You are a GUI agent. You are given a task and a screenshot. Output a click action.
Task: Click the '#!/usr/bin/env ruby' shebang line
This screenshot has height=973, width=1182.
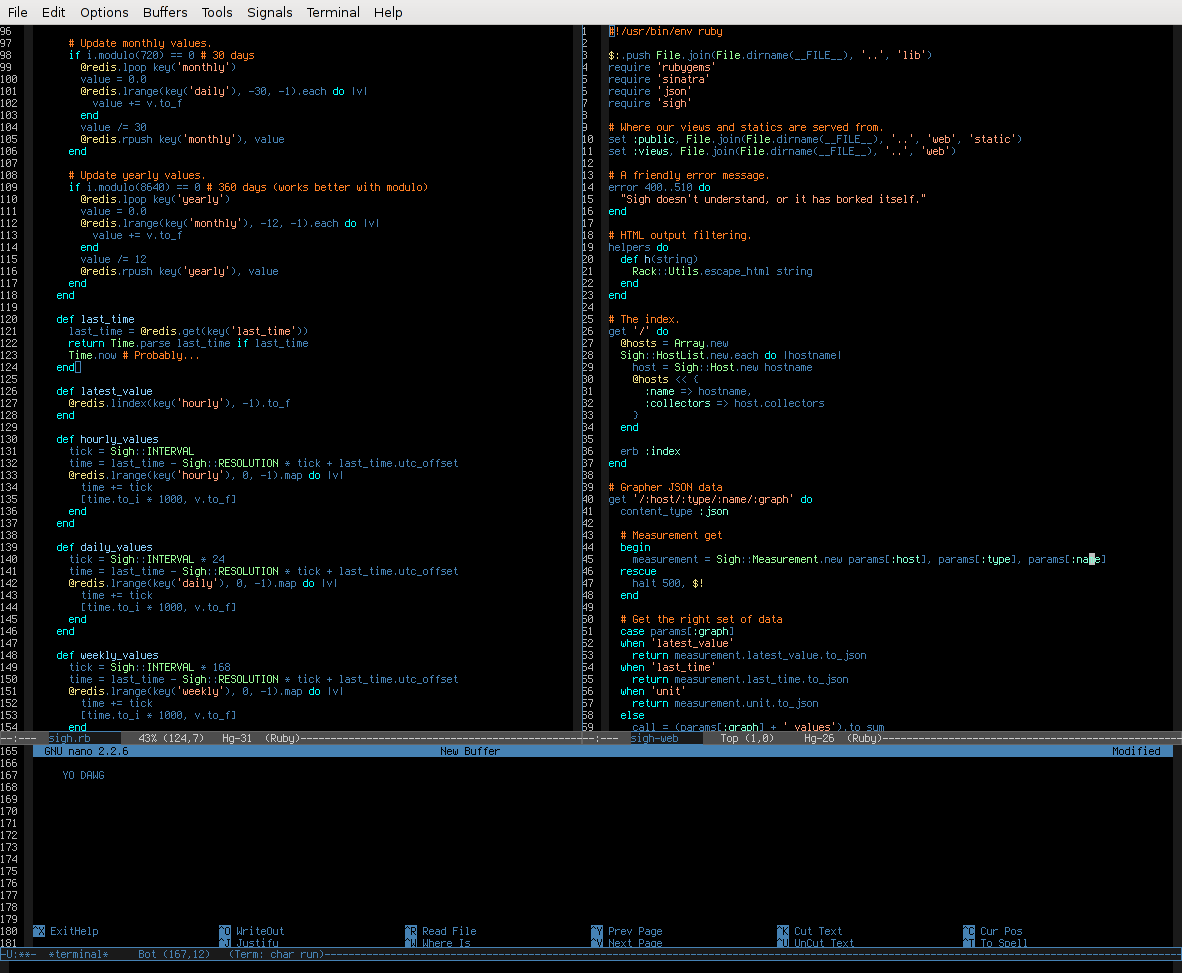click(666, 31)
